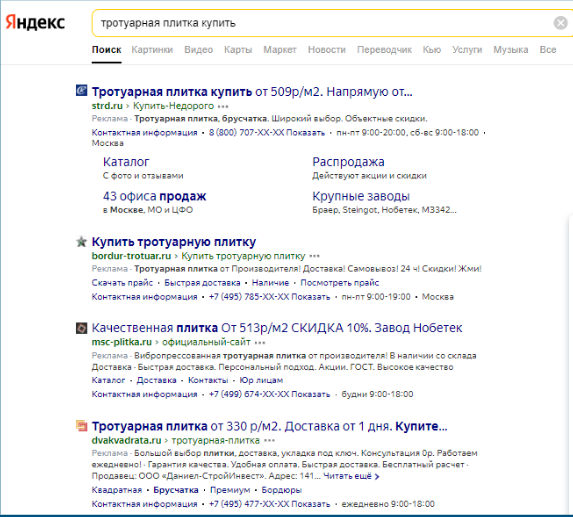Visit the msc-plitka.ru domain link
This screenshot has height=517, width=573.
pos(122,342)
